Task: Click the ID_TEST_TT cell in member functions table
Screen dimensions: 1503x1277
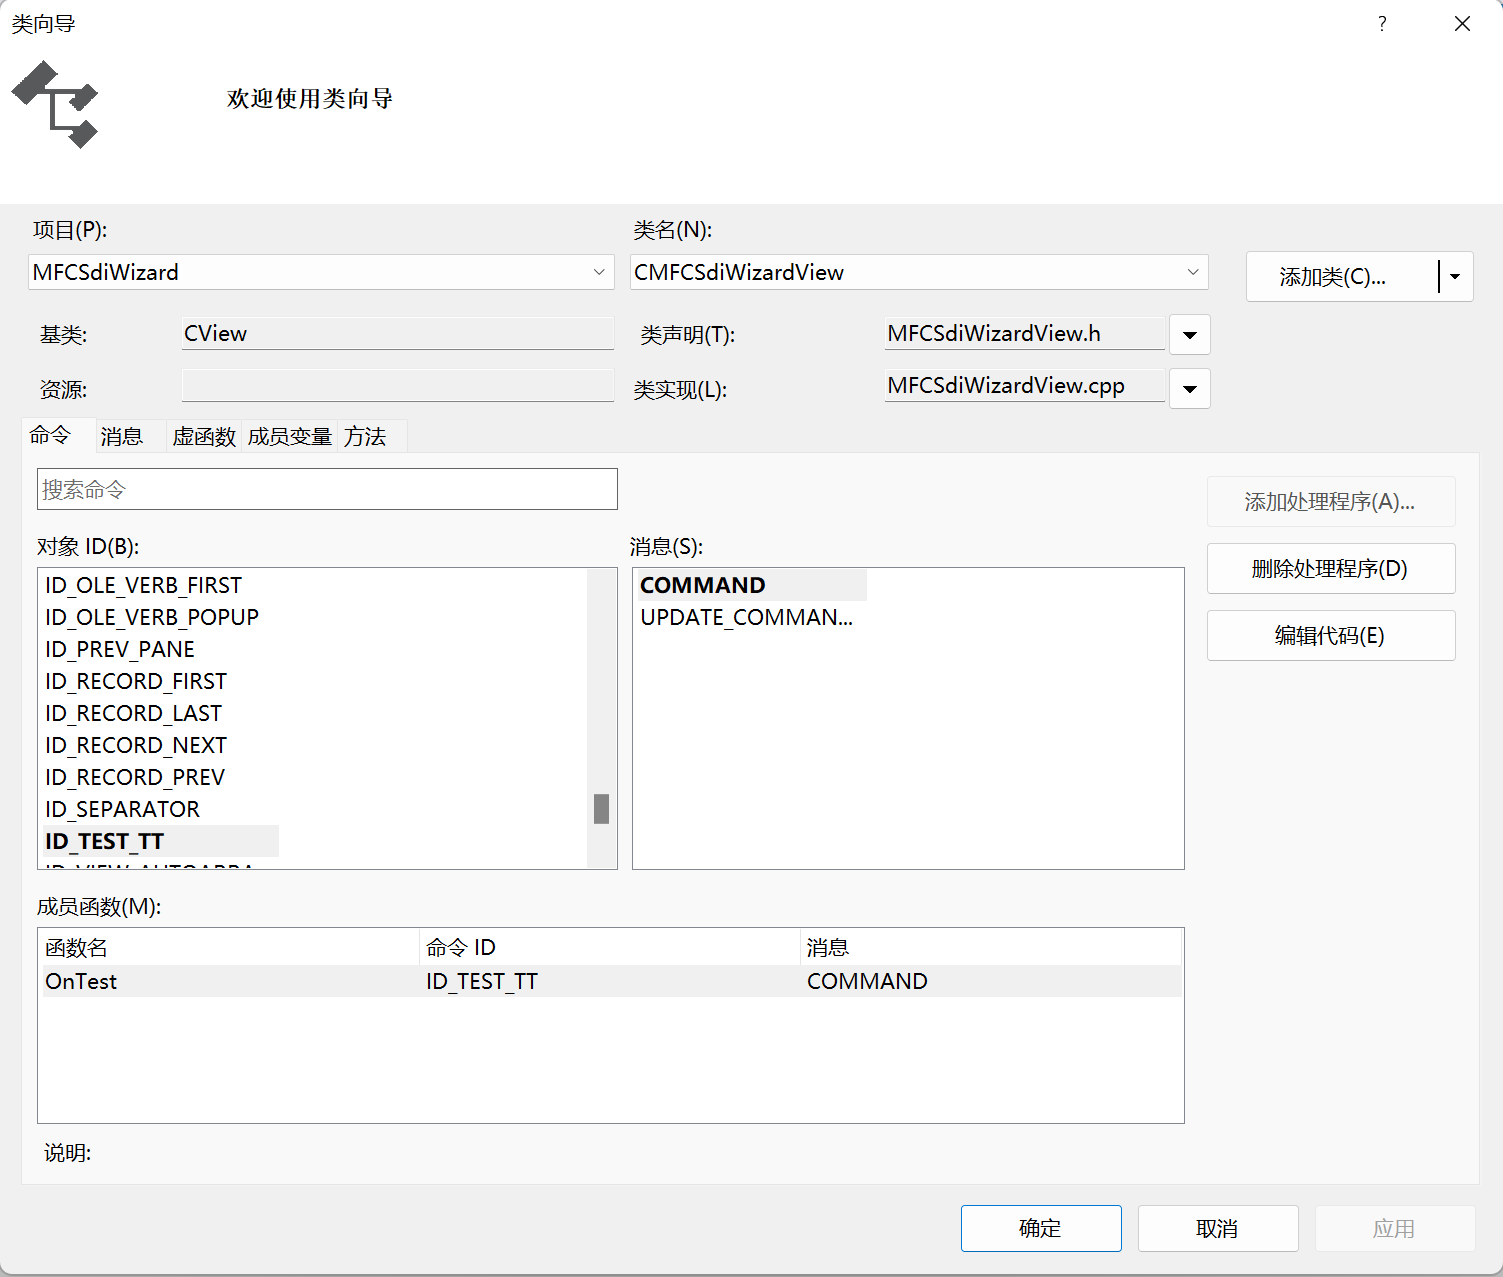Action: pyautogui.click(x=482, y=981)
